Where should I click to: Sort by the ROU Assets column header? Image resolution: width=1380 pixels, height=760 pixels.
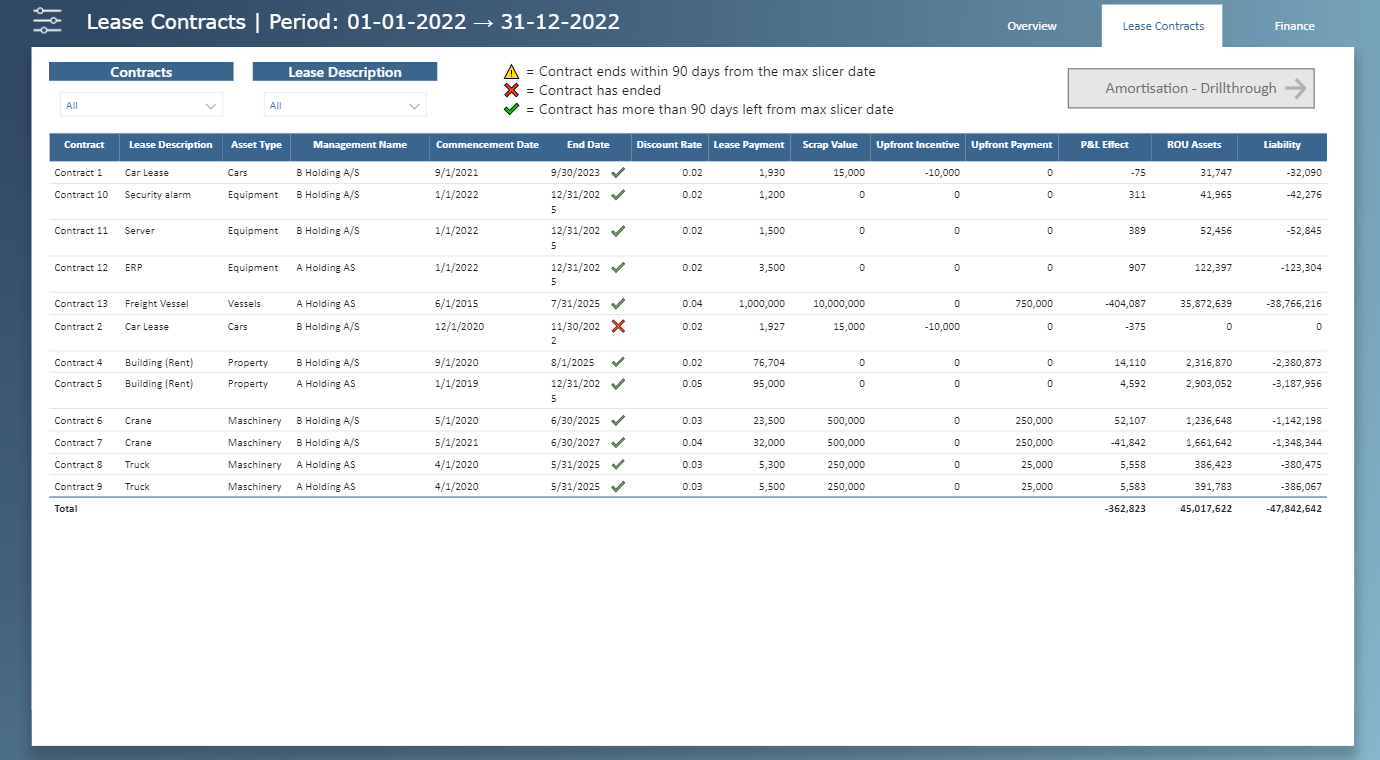[1193, 145]
